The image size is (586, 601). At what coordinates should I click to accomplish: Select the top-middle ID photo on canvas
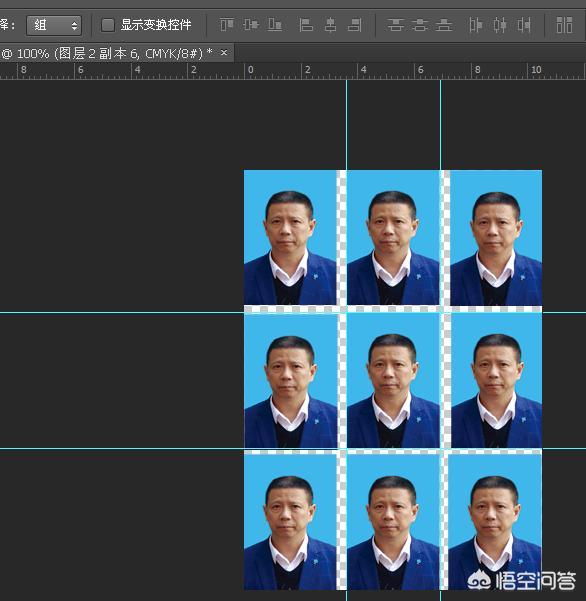pos(393,238)
